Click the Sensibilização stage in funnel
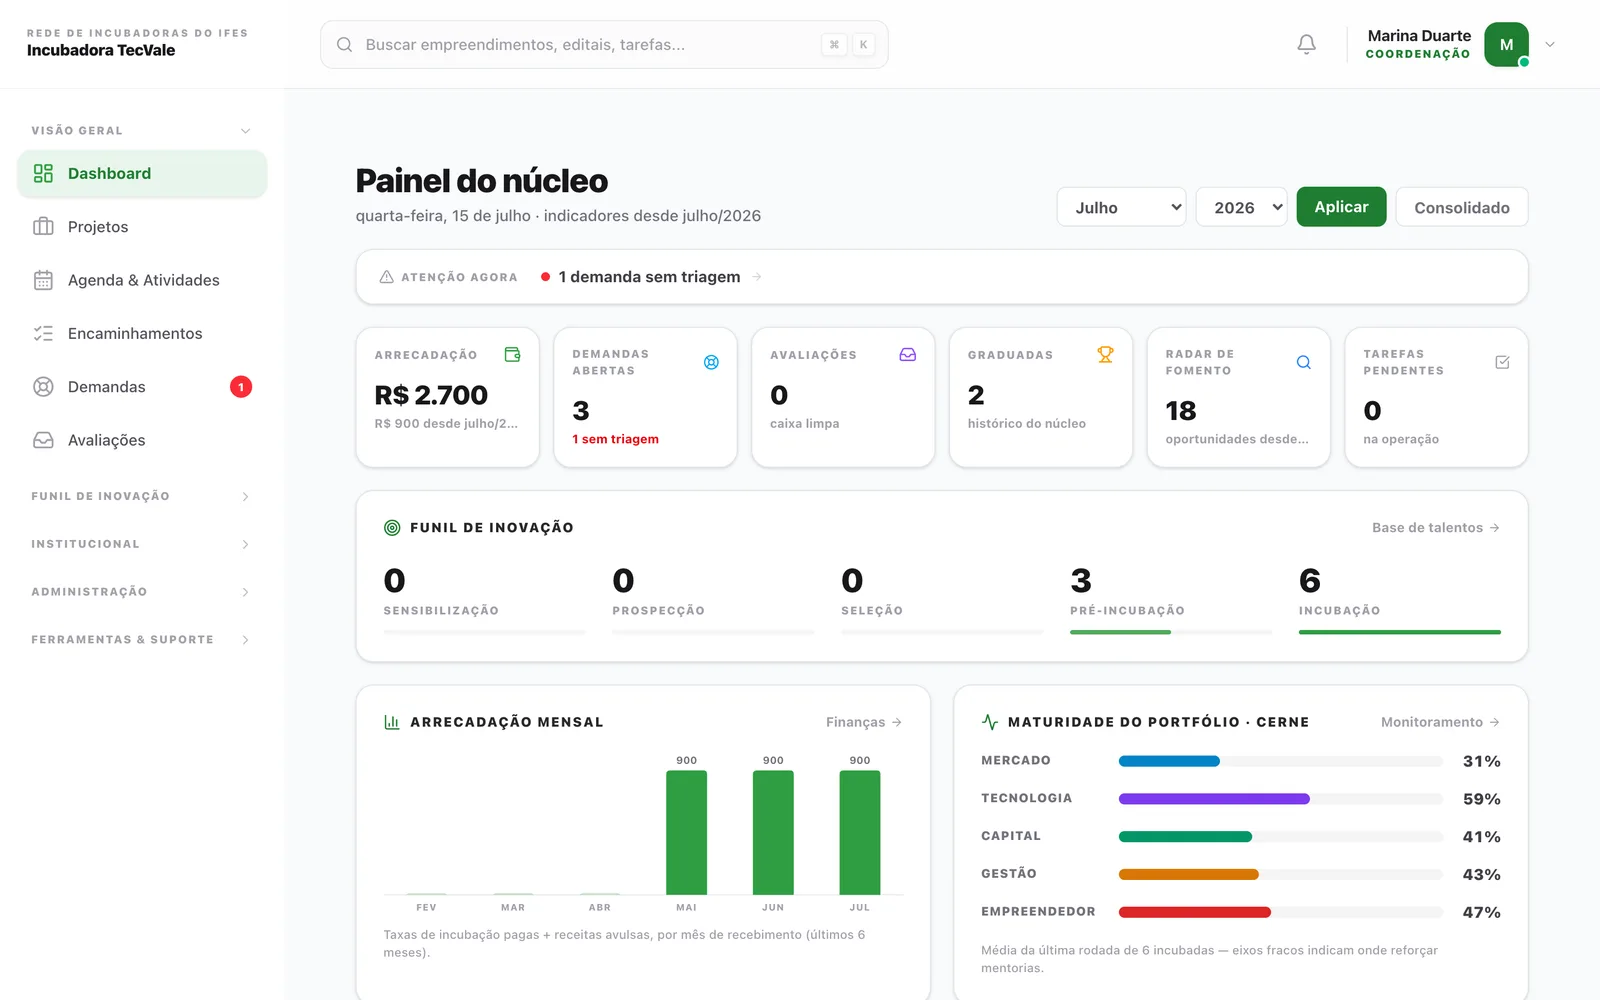Image resolution: width=1600 pixels, height=1000 pixels. pos(484,598)
